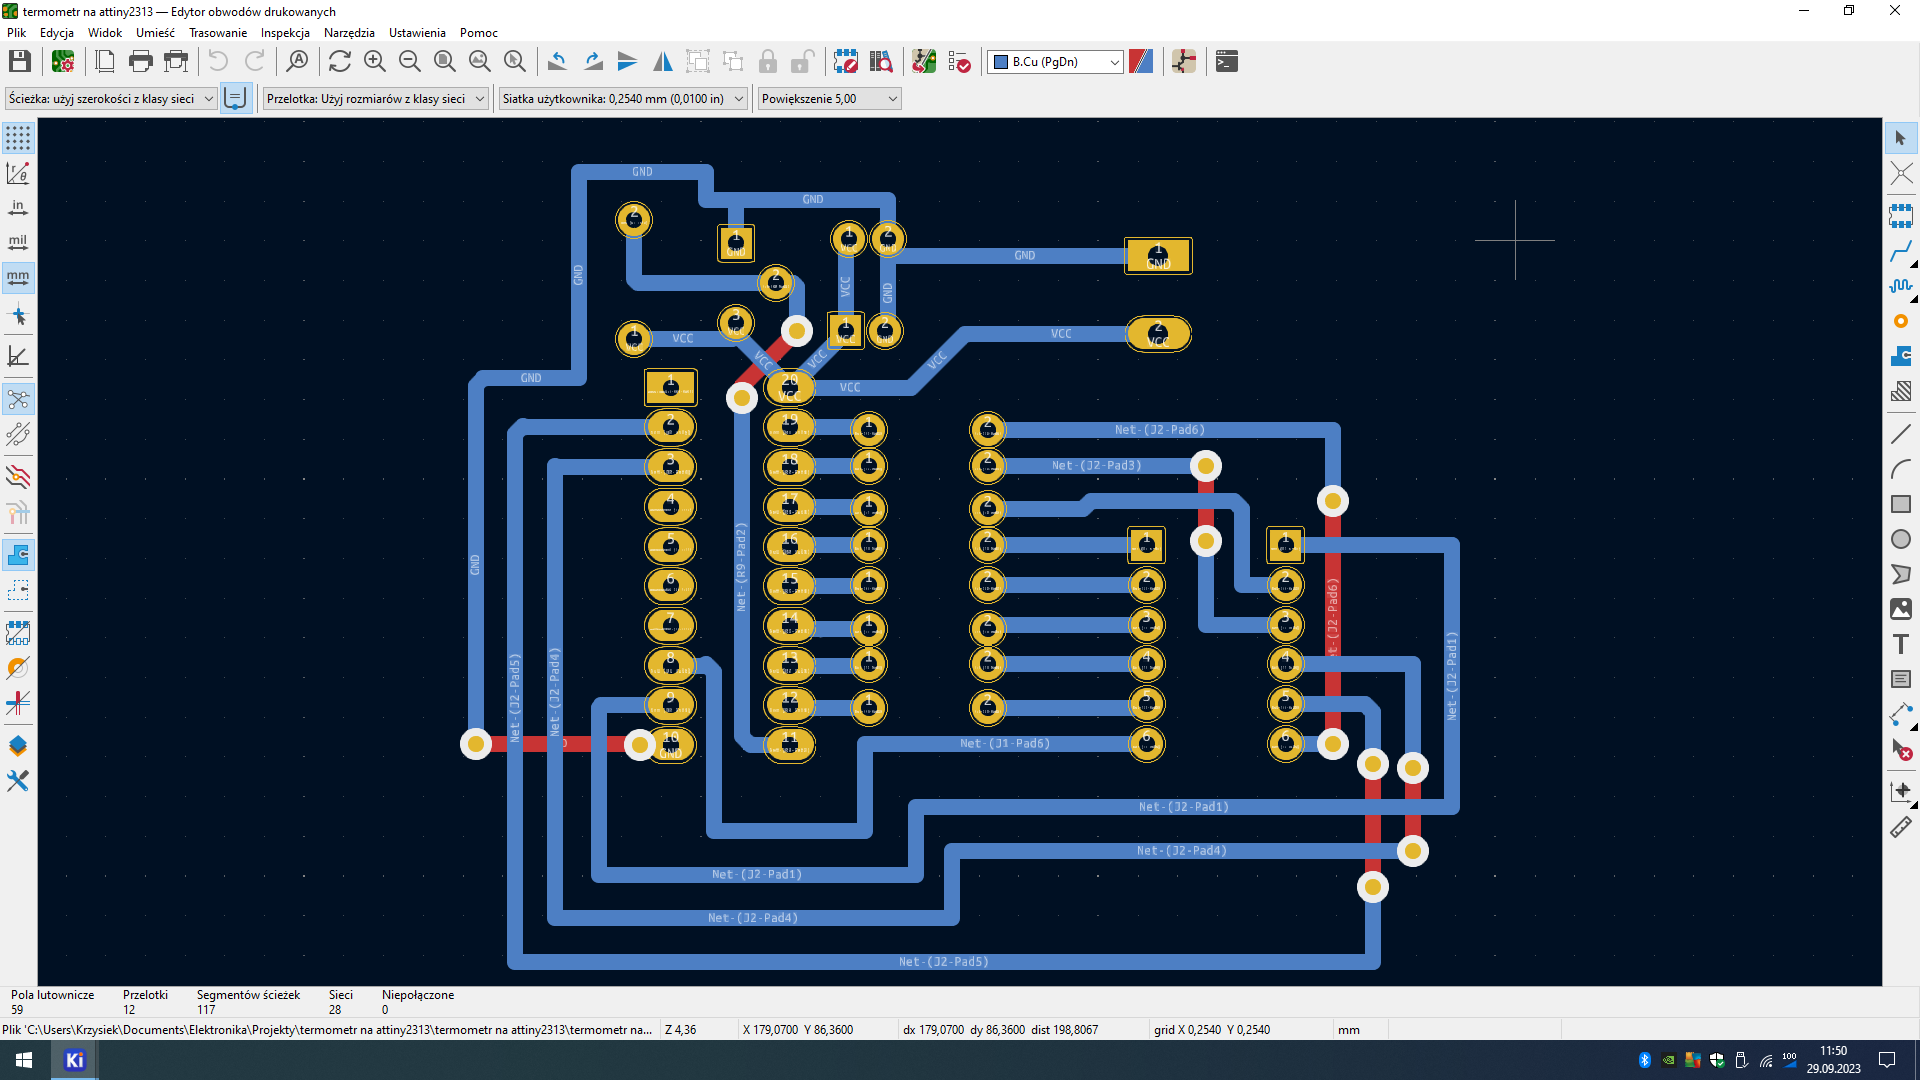Open the Inspekcja menu
The image size is (1920, 1080).
285,33
